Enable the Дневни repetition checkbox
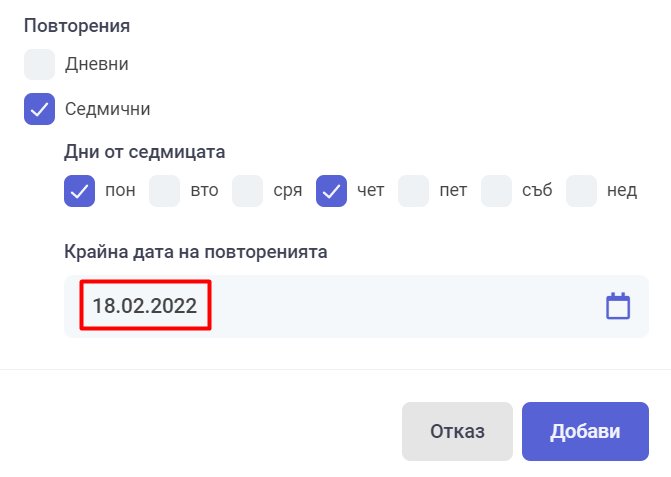Viewport: 671px width, 477px height. click(39, 64)
